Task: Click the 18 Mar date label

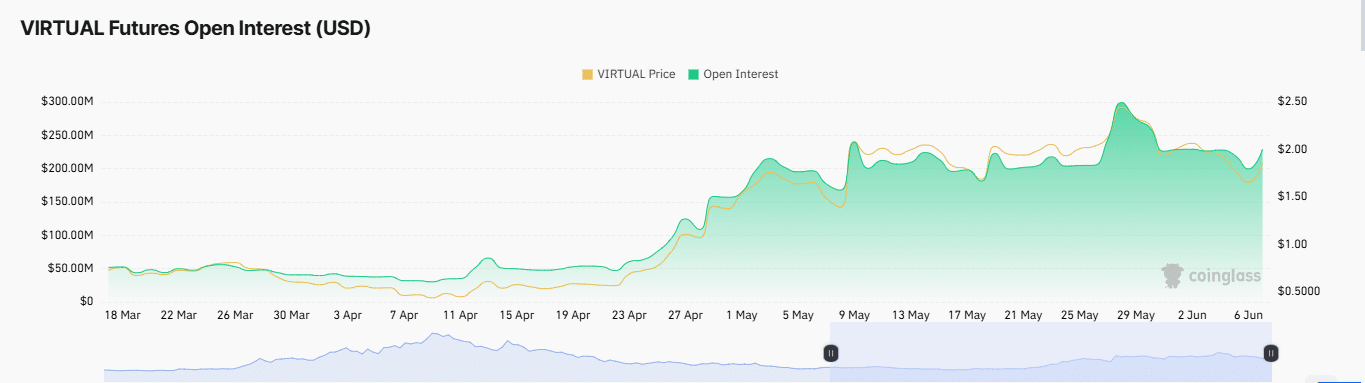Action: click(123, 315)
